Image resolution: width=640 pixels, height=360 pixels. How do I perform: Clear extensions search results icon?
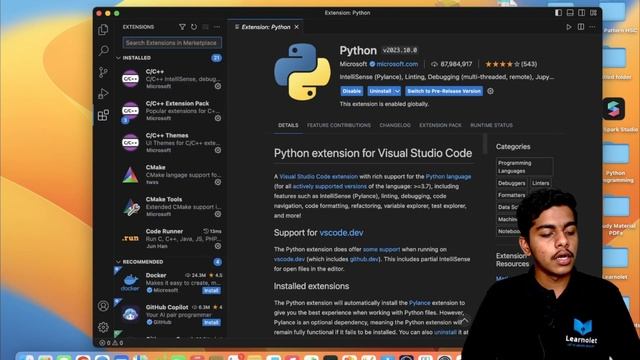coord(205,27)
